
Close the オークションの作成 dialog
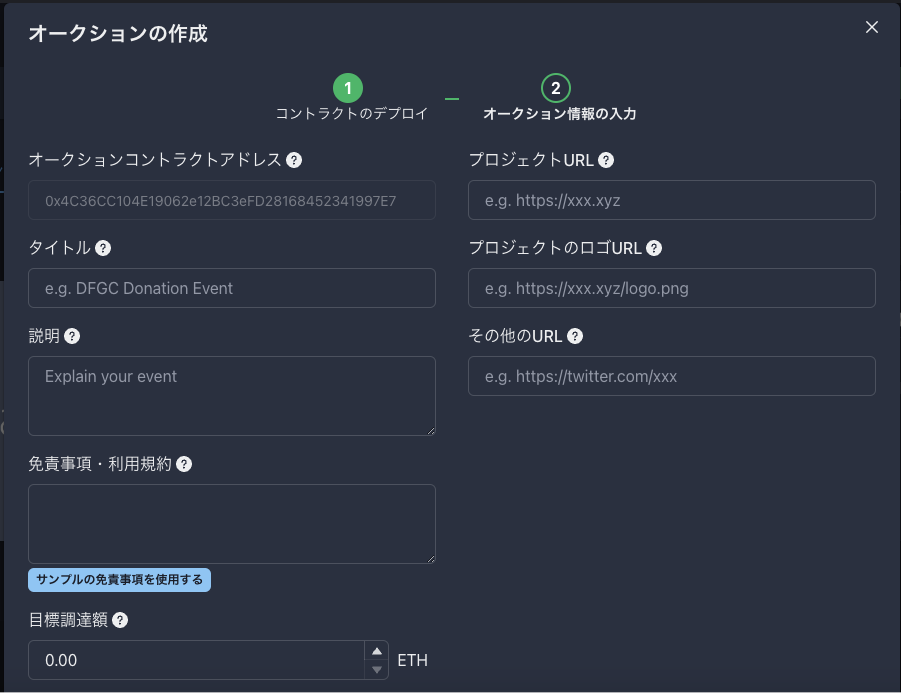tap(872, 27)
